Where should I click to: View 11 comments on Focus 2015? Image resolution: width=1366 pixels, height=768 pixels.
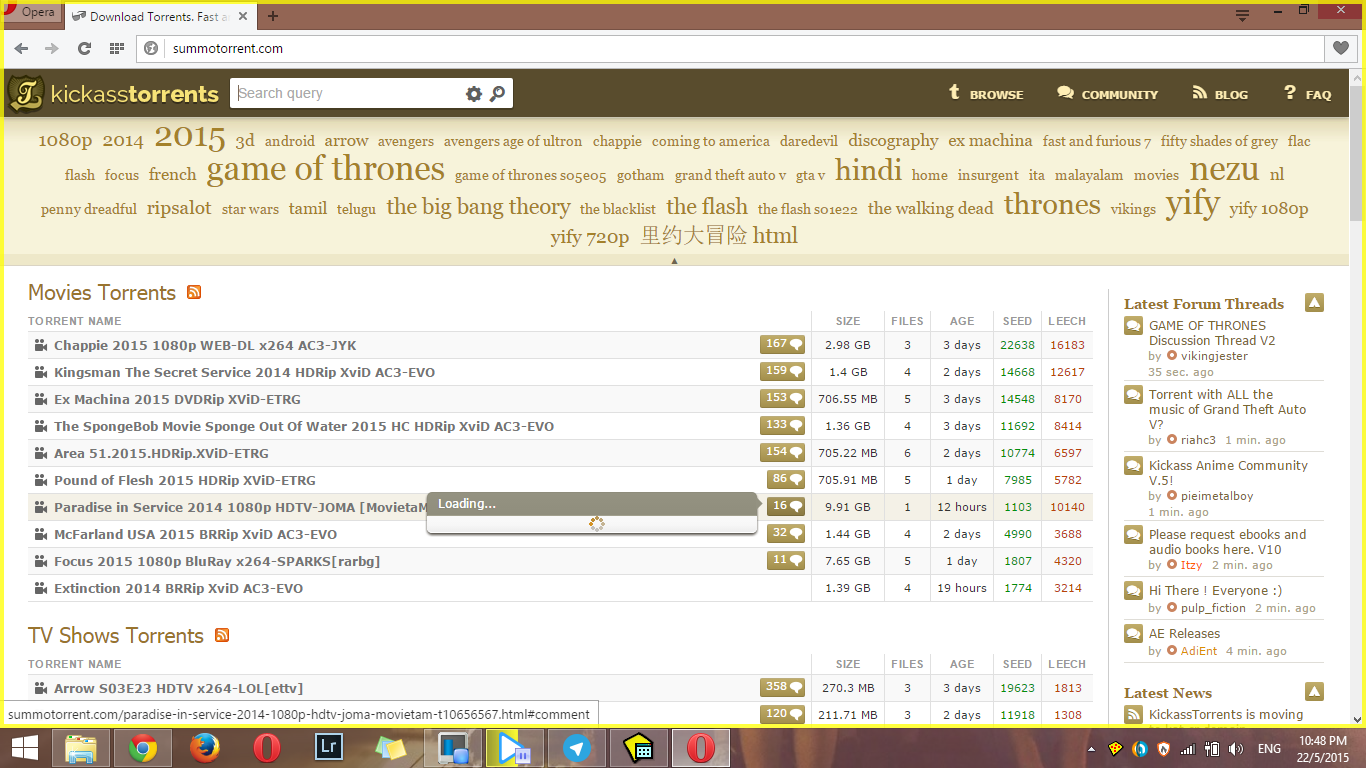pos(786,561)
